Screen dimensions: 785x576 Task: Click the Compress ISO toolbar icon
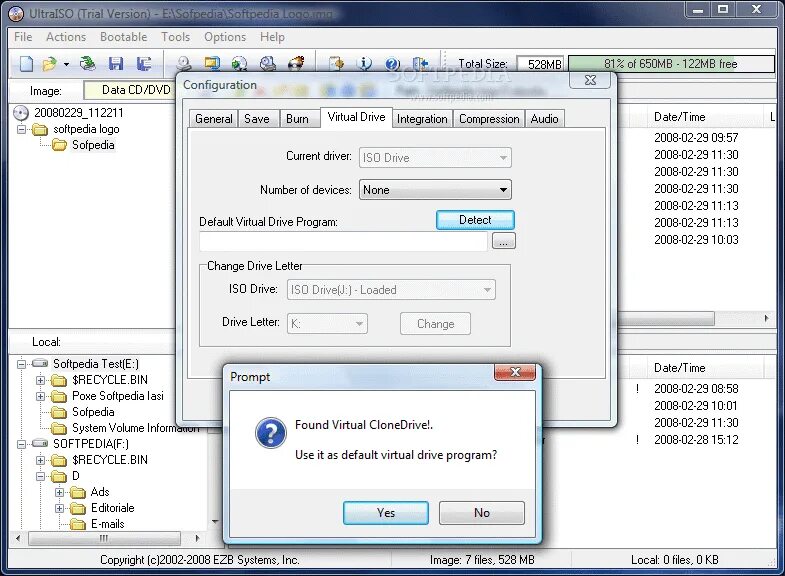tap(212, 64)
